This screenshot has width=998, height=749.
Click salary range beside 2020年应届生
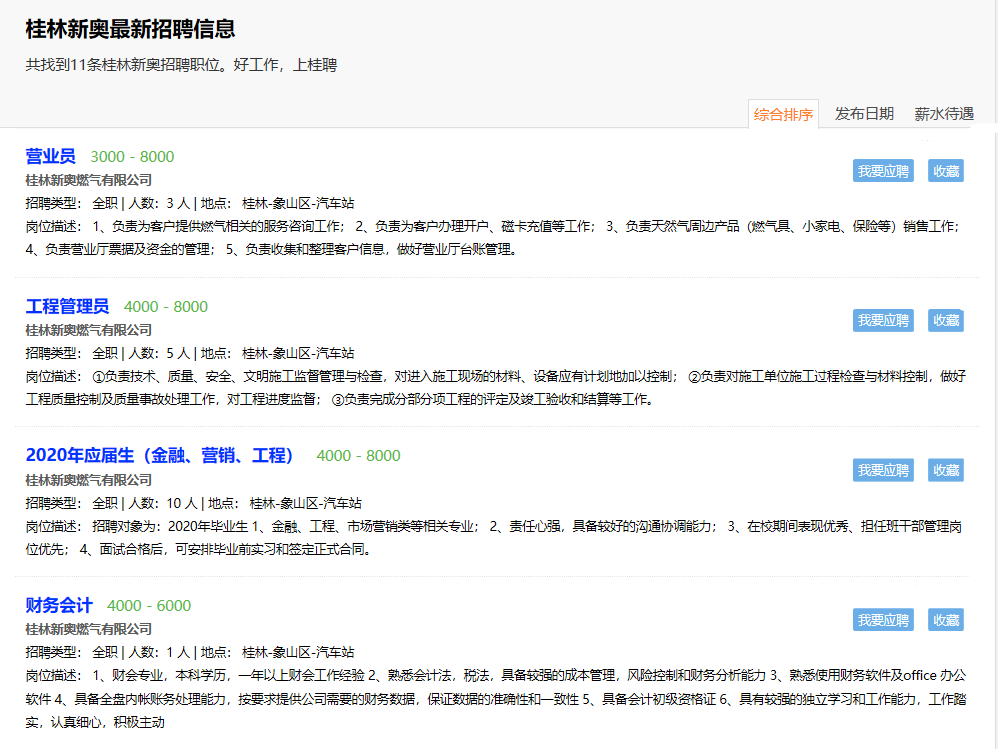pos(358,456)
